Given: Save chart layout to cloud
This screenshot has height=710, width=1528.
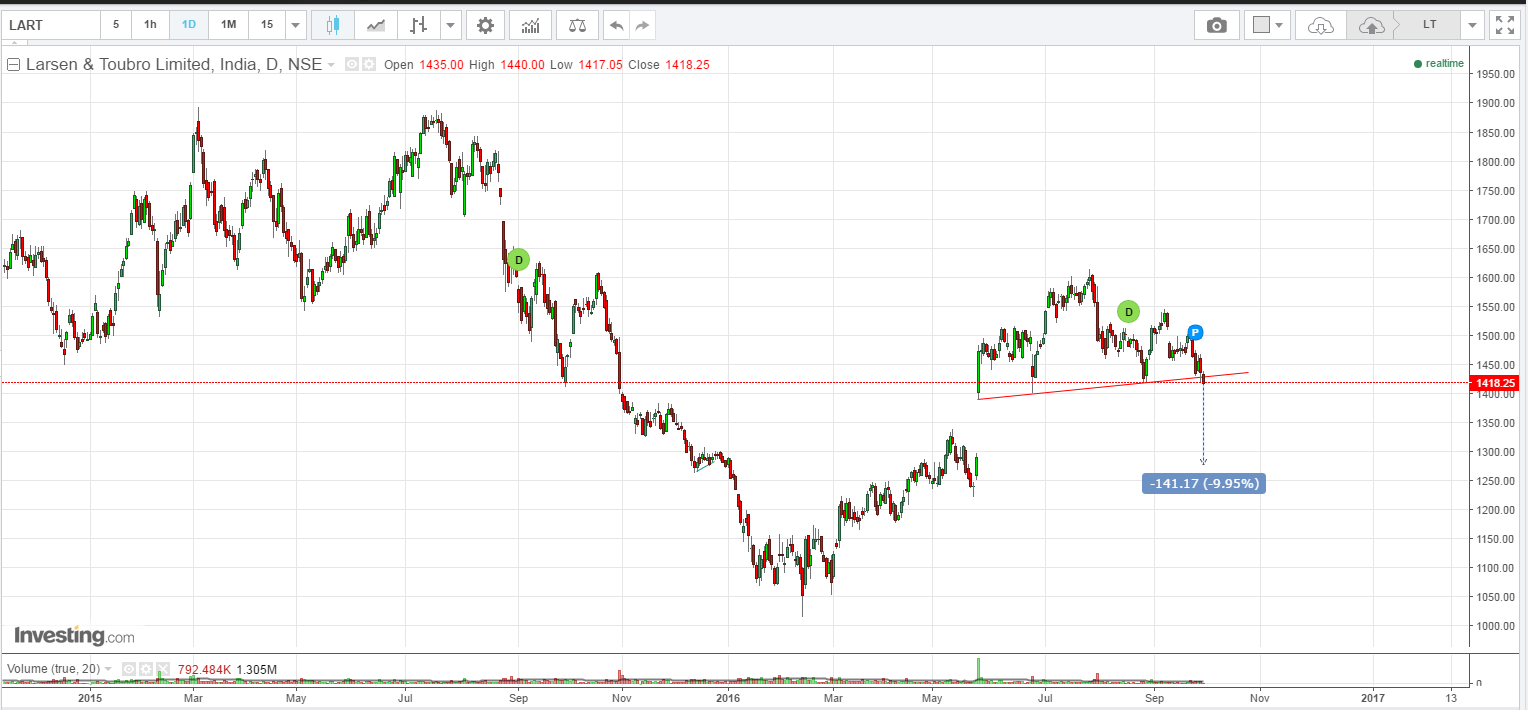Looking at the screenshot, I should click(x=1372, y=25).
